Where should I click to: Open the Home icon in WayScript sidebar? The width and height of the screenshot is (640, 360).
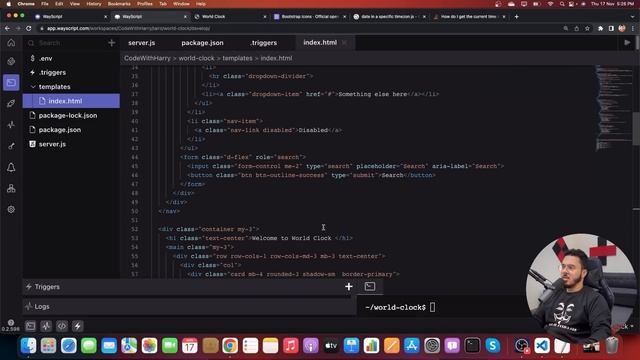point(11,43)
